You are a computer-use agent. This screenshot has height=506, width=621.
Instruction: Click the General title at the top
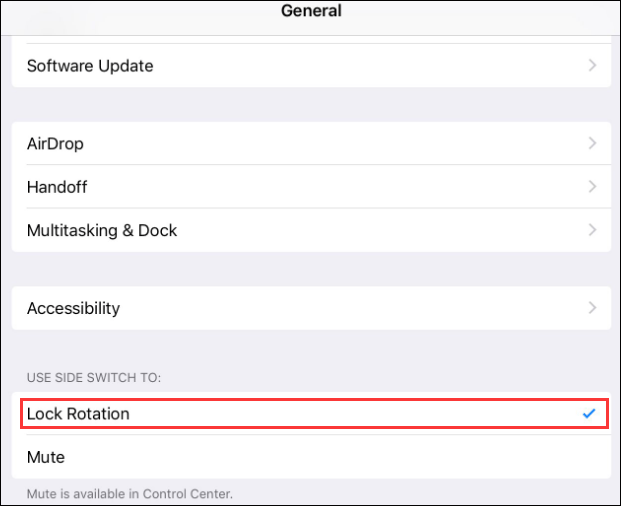point(311,12)
